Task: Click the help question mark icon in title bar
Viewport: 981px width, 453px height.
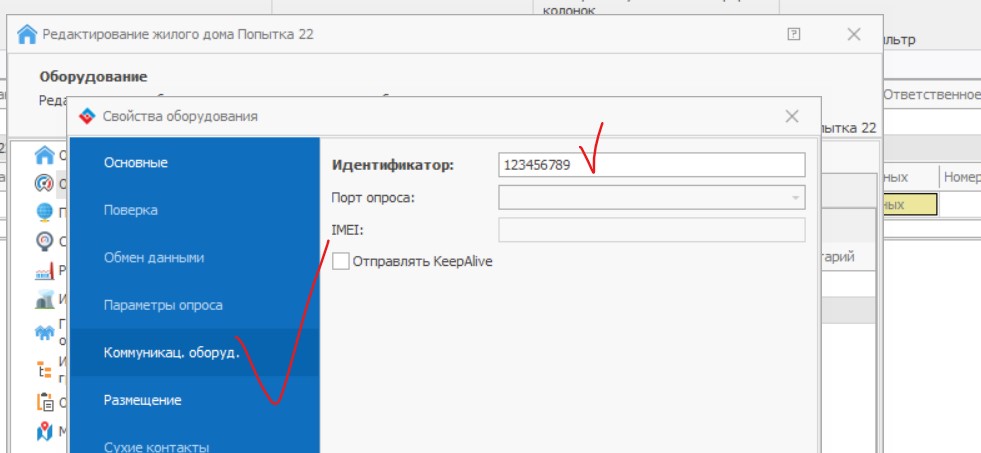Action: coord(794,34)
